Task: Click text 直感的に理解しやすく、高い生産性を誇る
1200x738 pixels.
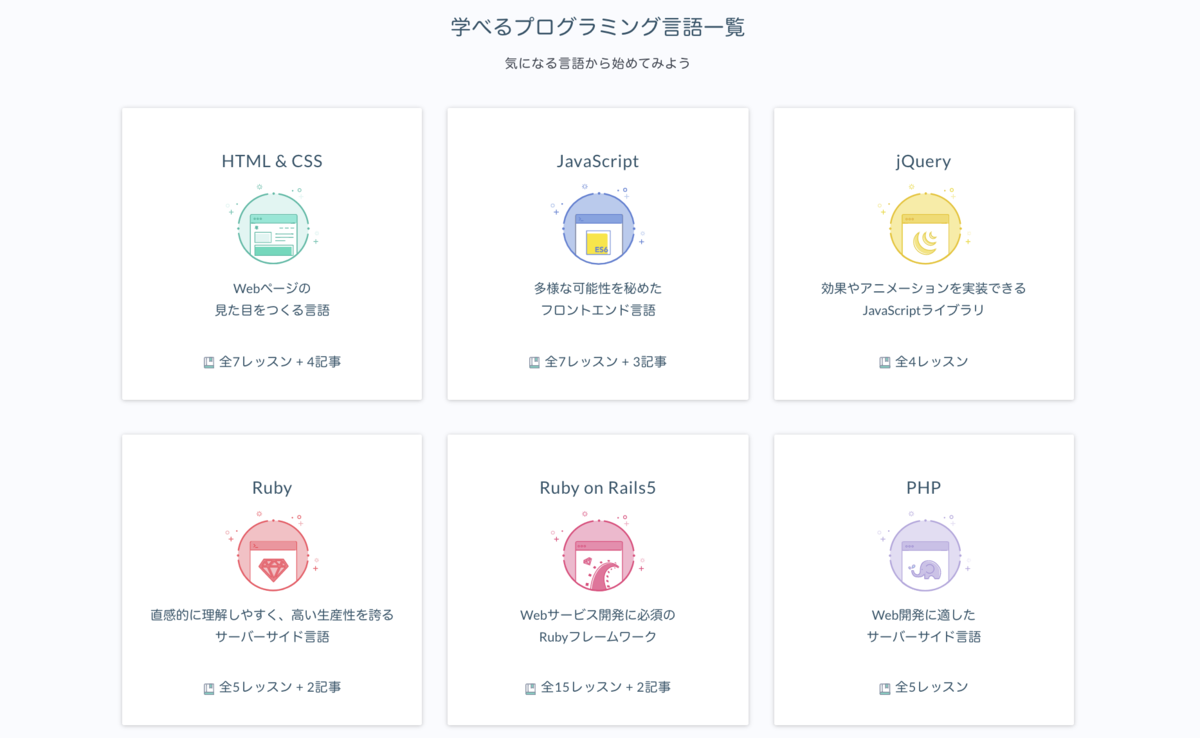Action: click(272, 614)
